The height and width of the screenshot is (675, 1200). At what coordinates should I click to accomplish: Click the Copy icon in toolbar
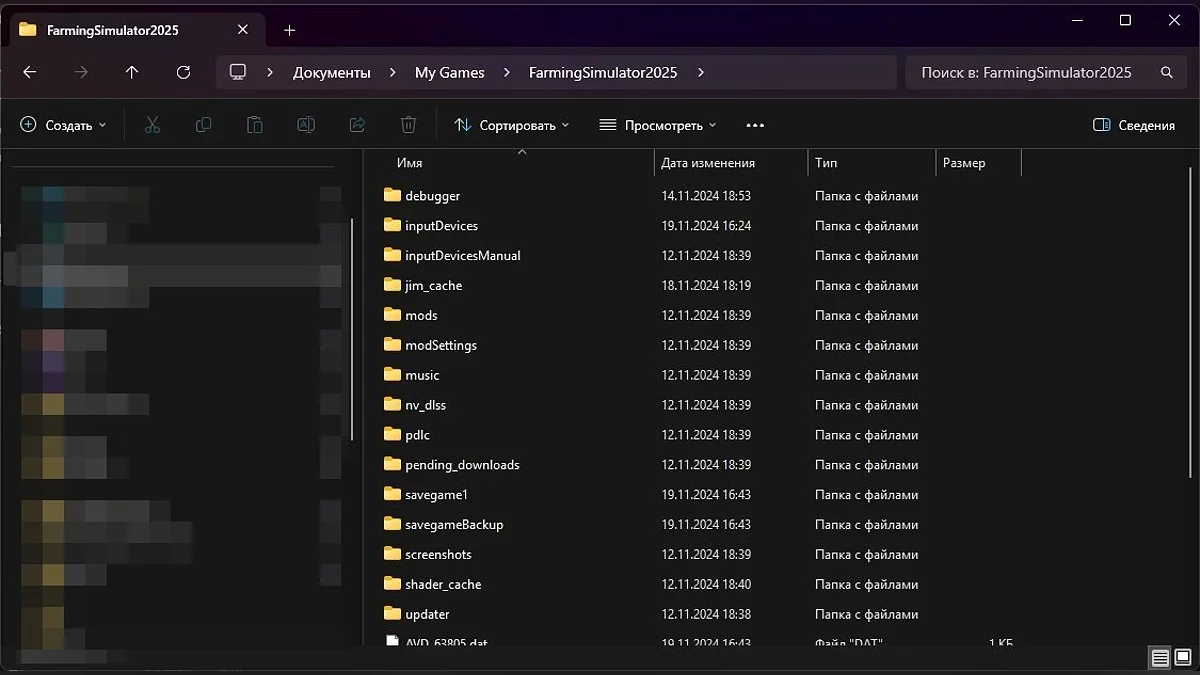(203, 125)
